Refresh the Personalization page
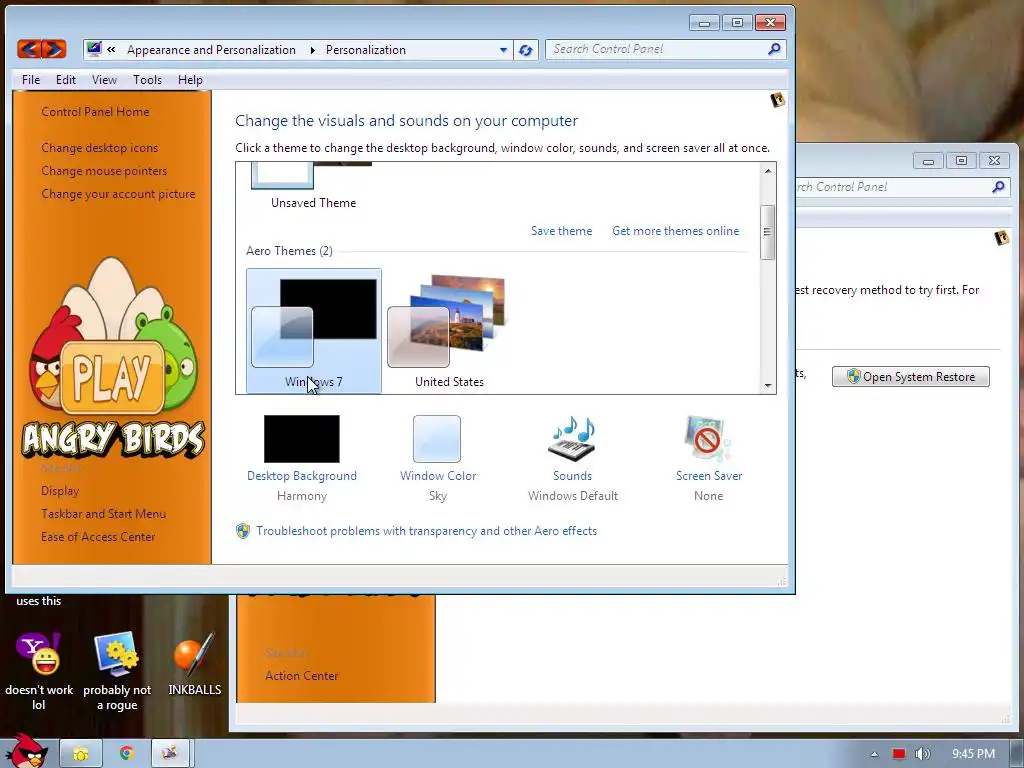The height and width of the screenshot is (768, 1024). [526, 50]
